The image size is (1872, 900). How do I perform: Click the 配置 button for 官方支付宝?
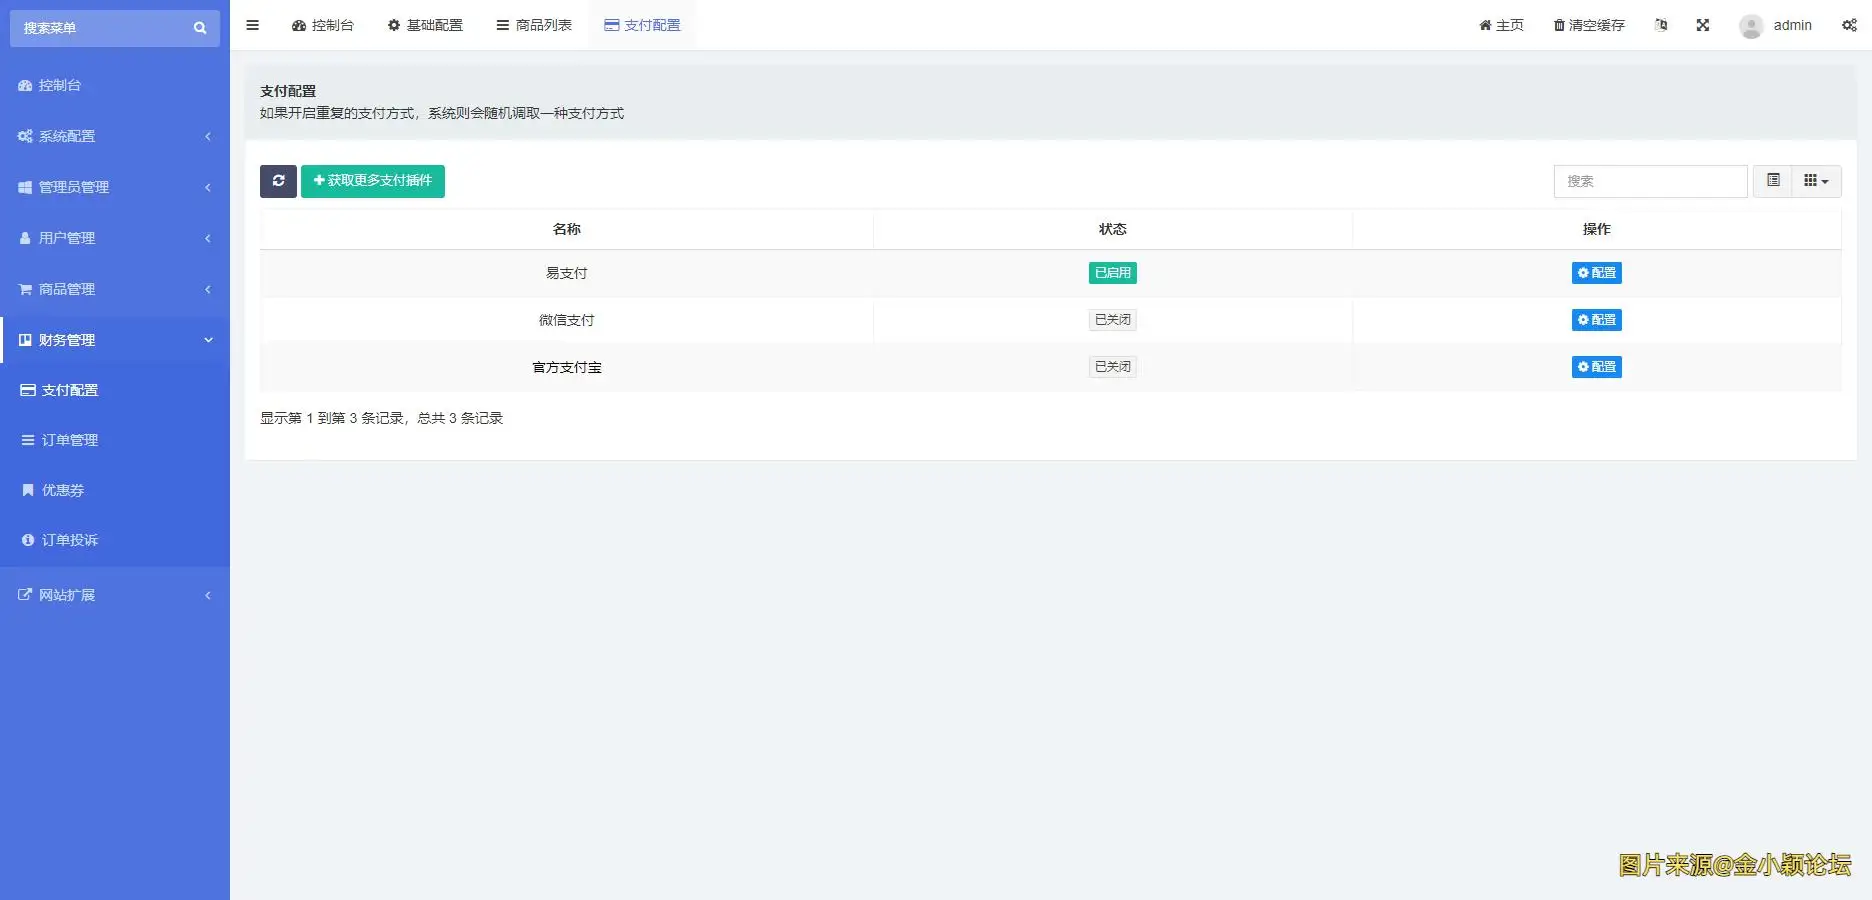(1596, 366)
